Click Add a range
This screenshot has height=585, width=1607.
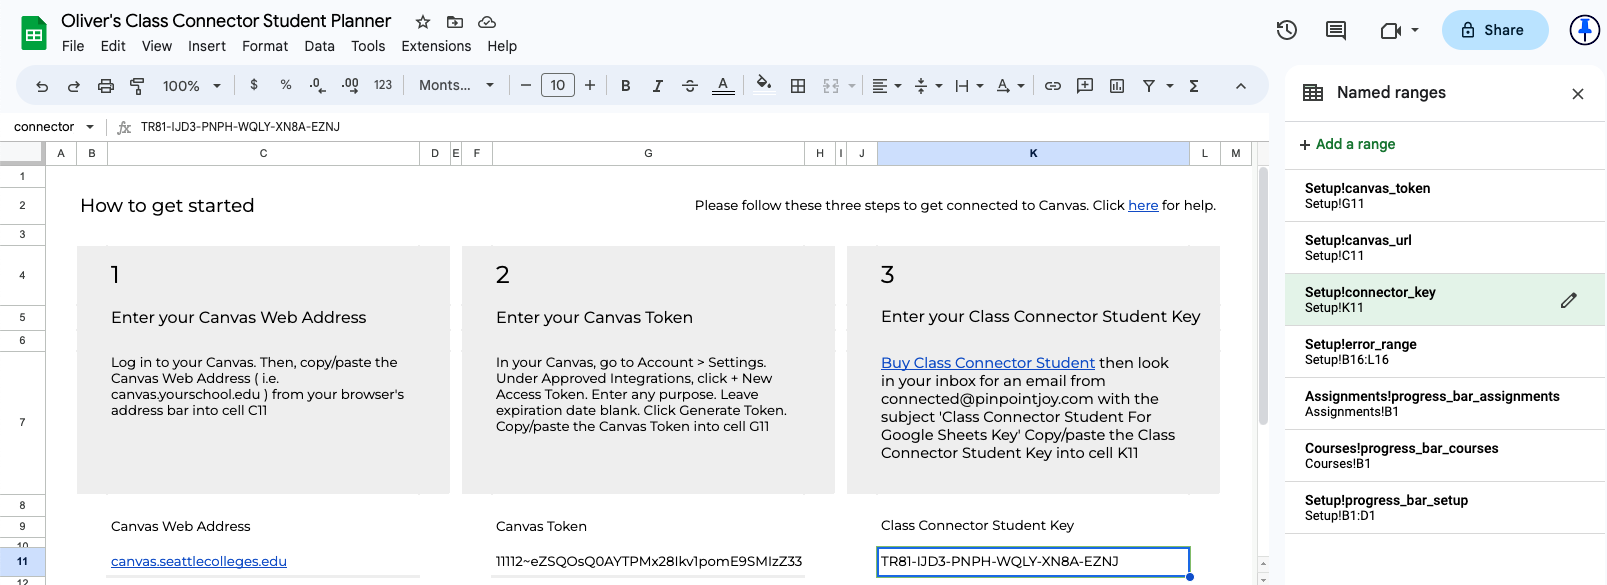pos(1347,144)
